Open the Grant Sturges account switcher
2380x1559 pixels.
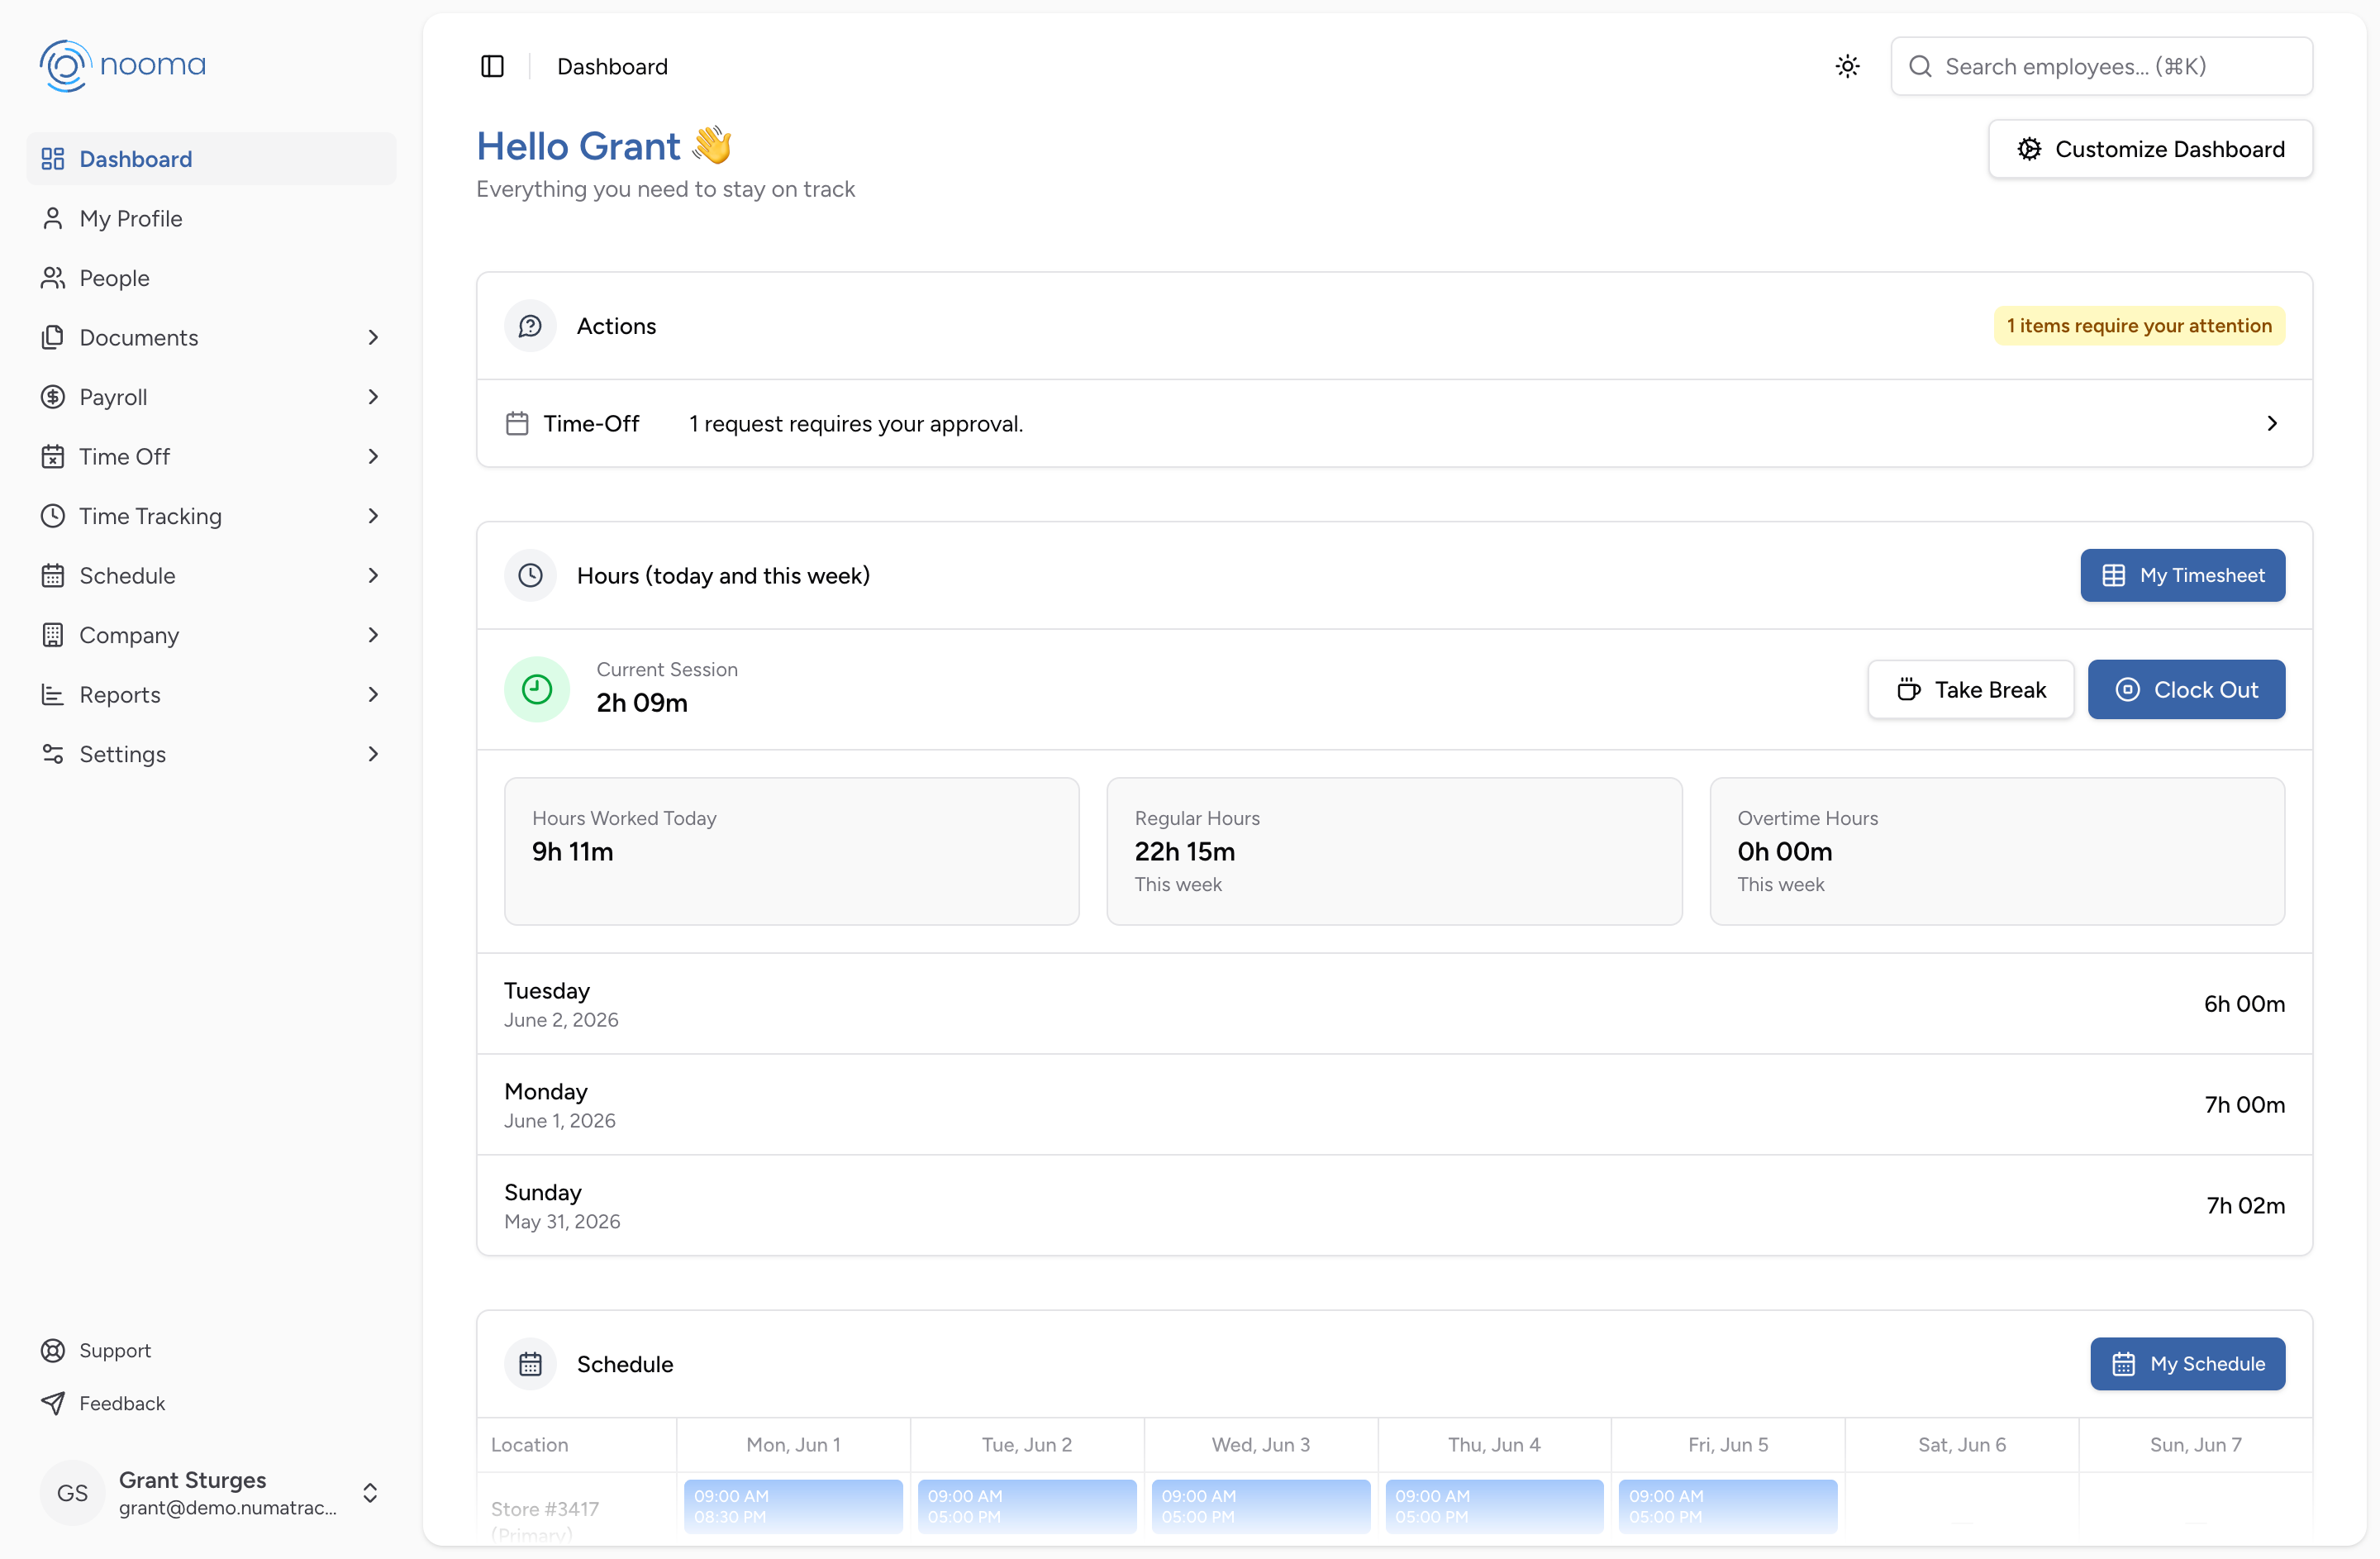(x=211, y=1492)
